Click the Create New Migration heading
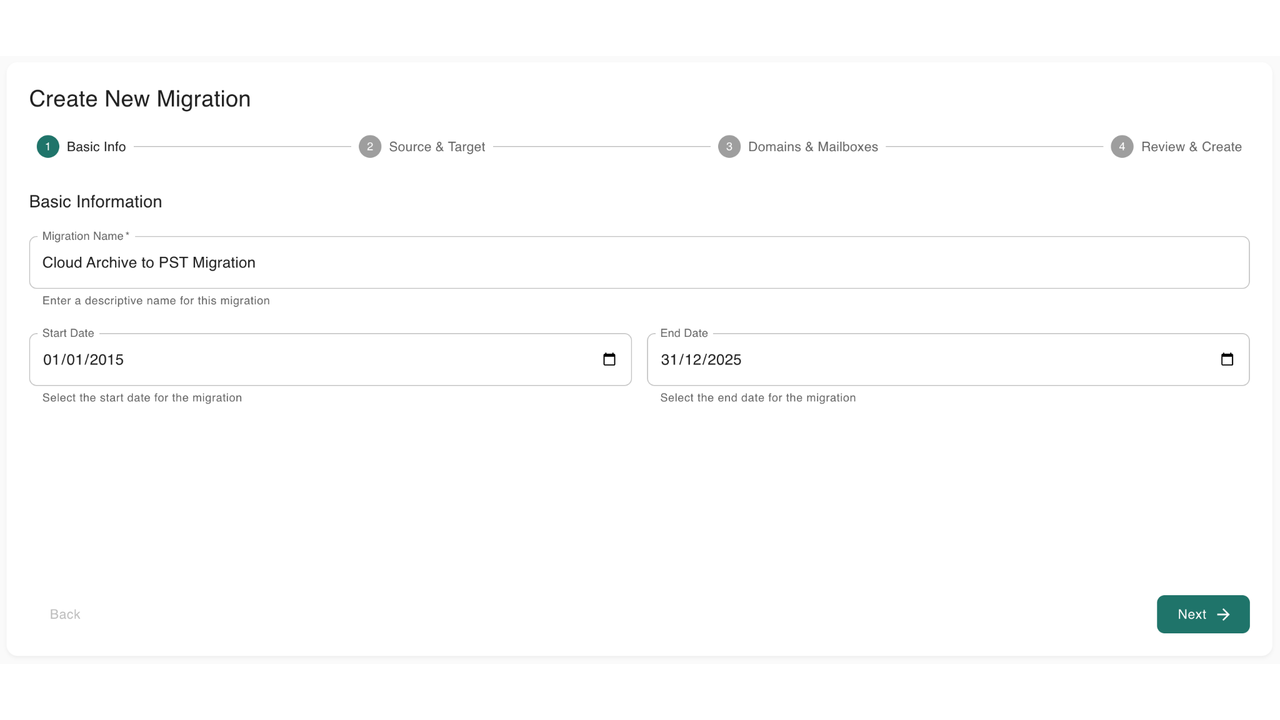Image resolution: width=1280 pixels, height=720 pixels. [x=140, y=99]
